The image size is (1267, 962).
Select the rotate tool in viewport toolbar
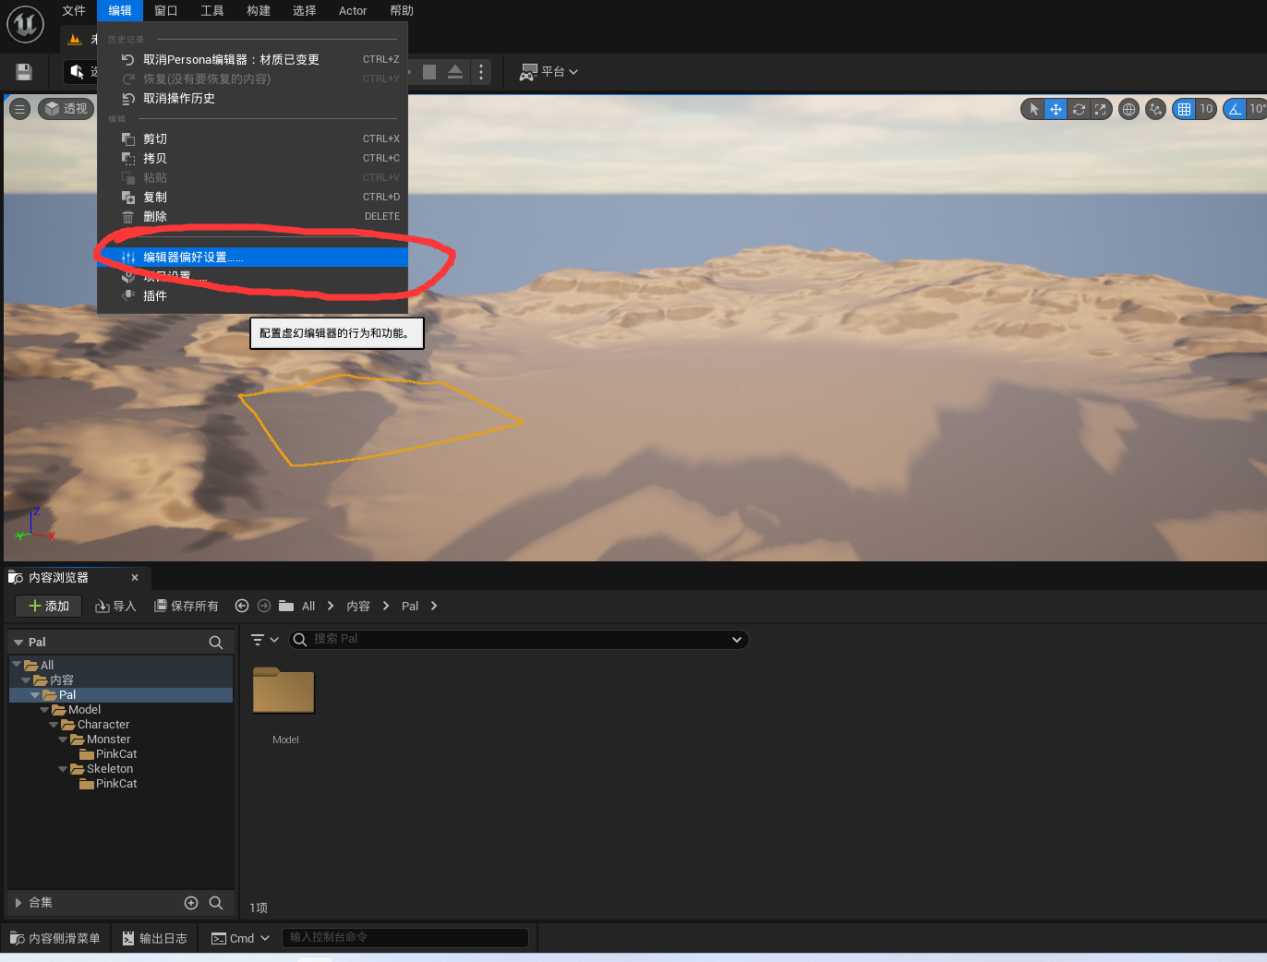tap(1078, 109)
